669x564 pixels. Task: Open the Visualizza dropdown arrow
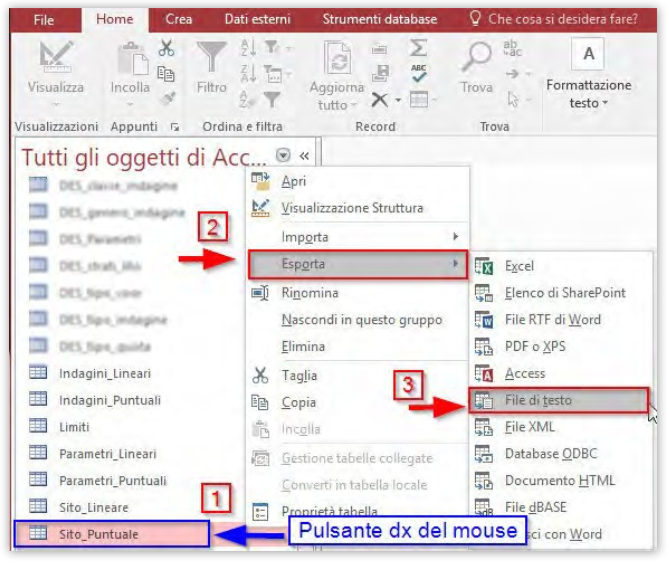[56, 104]
